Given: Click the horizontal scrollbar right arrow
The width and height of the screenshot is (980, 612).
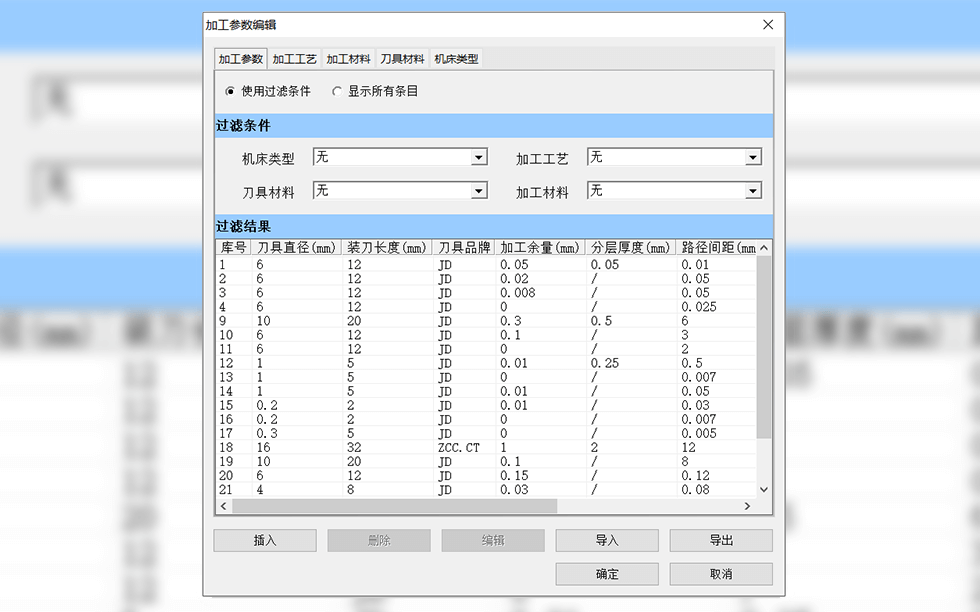Looking at the screenshot, I should [748, 506].
